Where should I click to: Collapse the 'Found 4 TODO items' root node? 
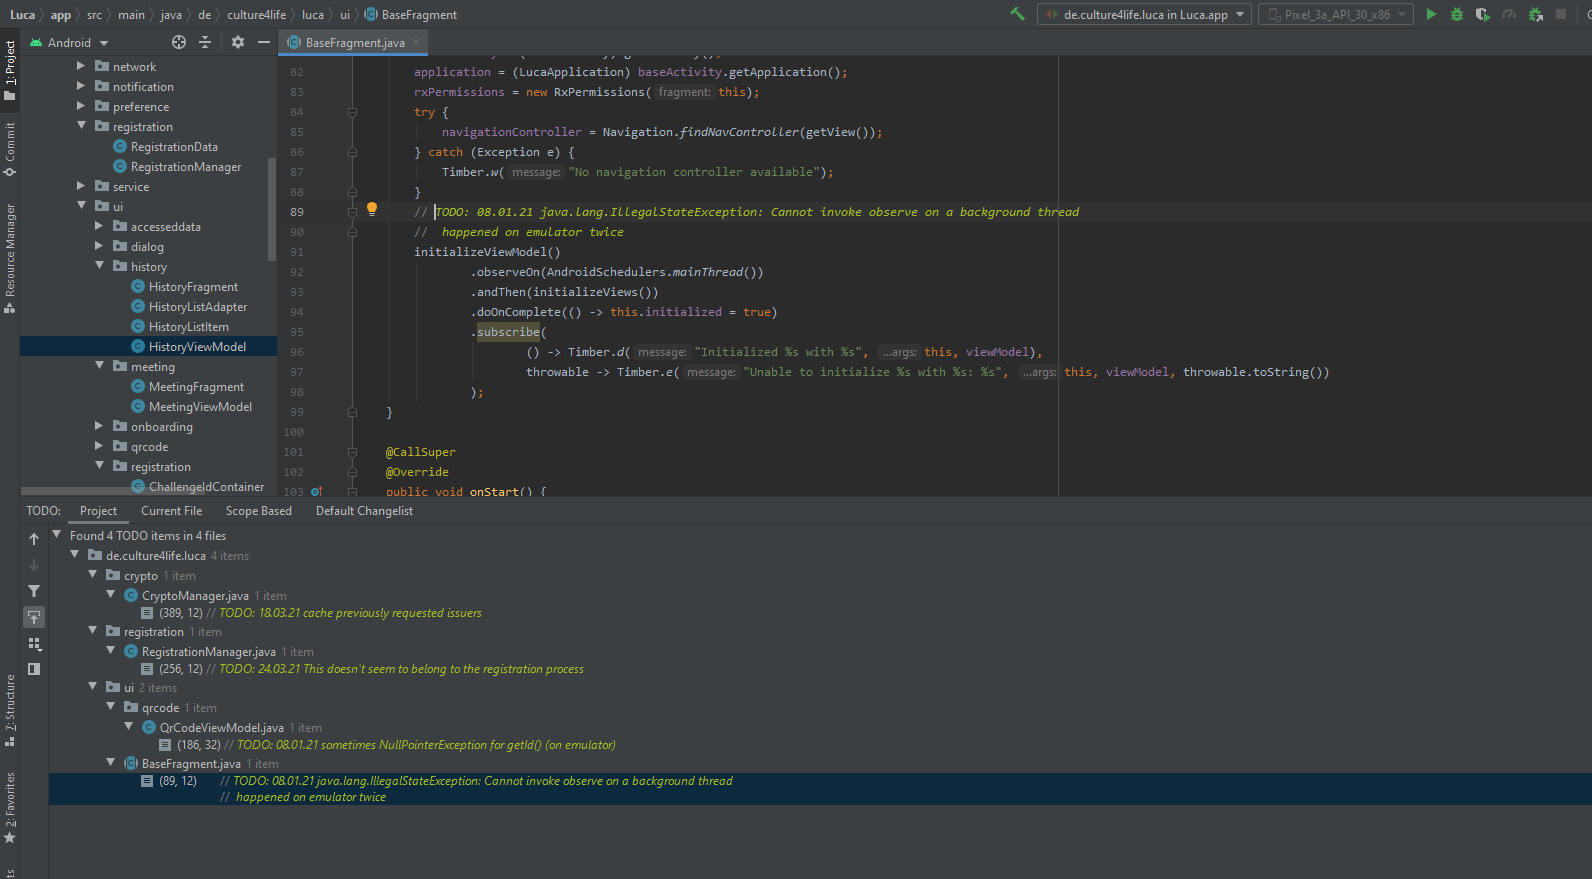57,535
